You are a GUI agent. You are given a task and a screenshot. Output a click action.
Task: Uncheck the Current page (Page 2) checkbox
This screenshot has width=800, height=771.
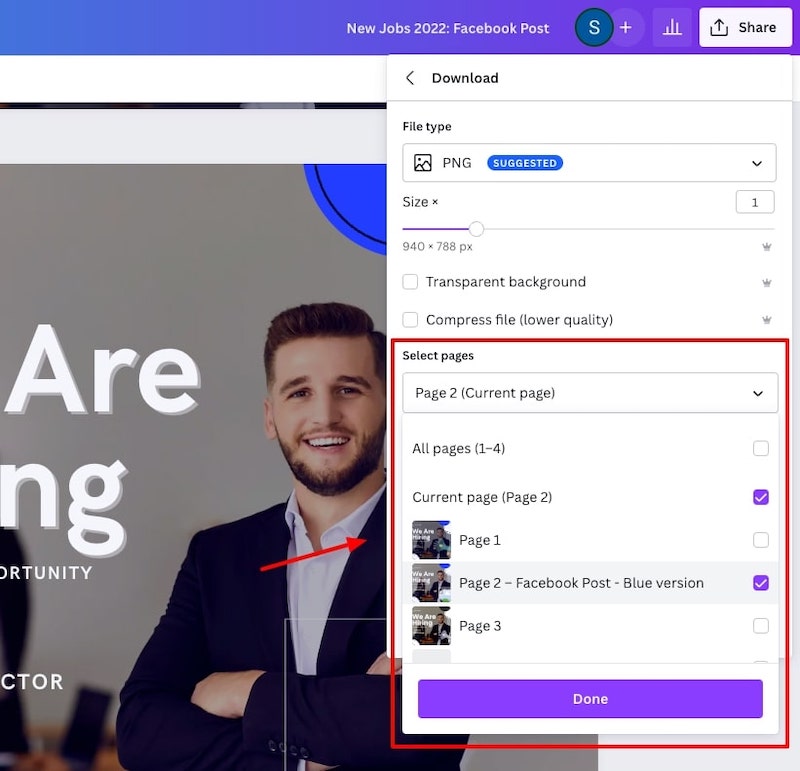761,497
